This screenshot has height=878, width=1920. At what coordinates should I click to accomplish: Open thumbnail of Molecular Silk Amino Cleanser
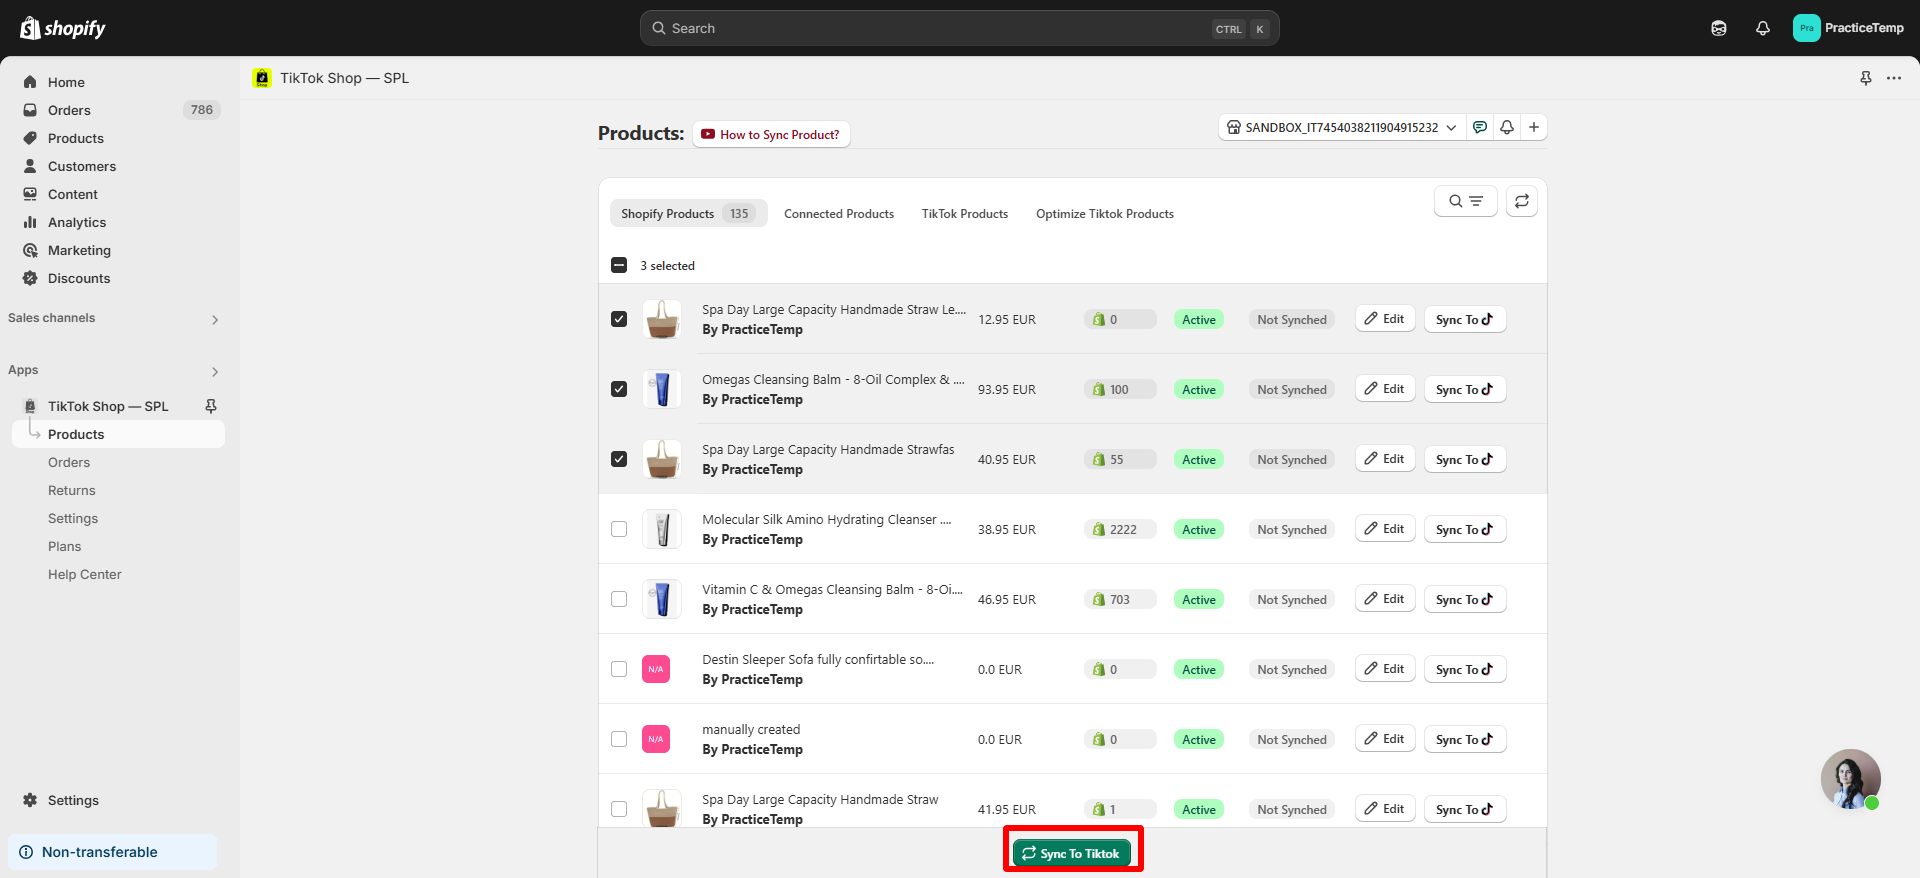[662, 529]
